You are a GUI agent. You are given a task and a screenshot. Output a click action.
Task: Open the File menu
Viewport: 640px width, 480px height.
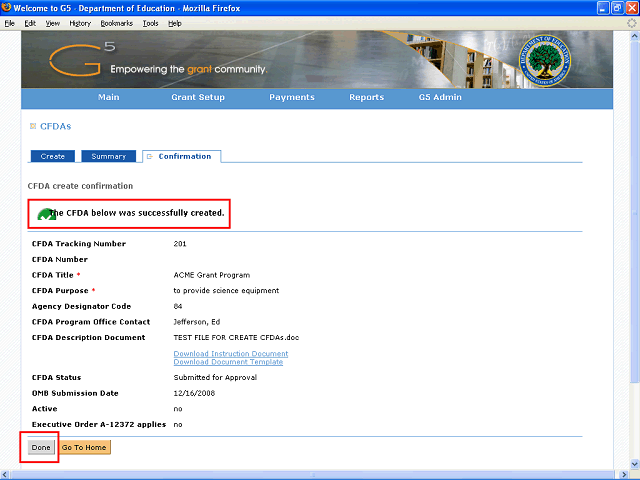click(9, 23)
